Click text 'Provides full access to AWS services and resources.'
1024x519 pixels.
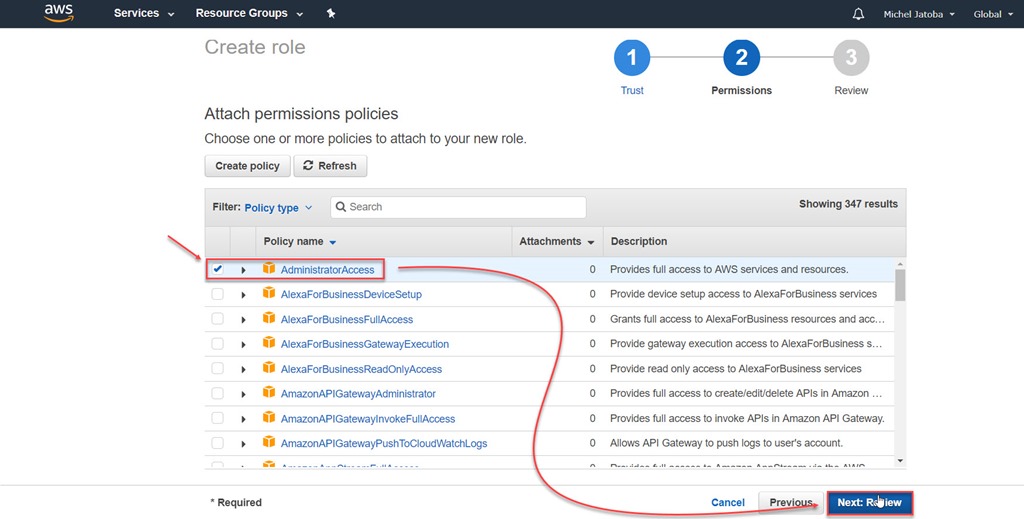(729, 269)
